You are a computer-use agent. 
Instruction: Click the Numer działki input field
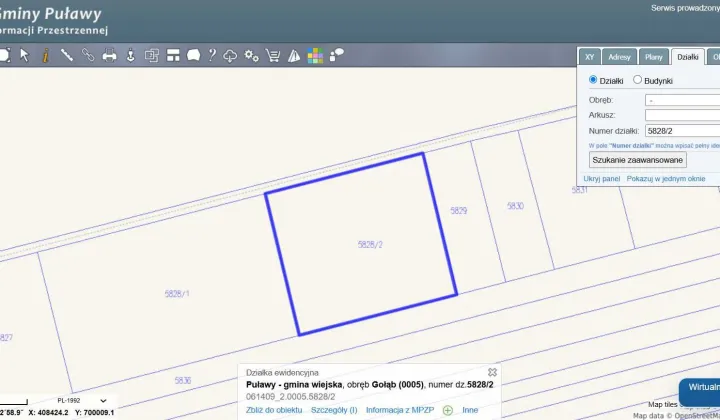click(682, 131)
